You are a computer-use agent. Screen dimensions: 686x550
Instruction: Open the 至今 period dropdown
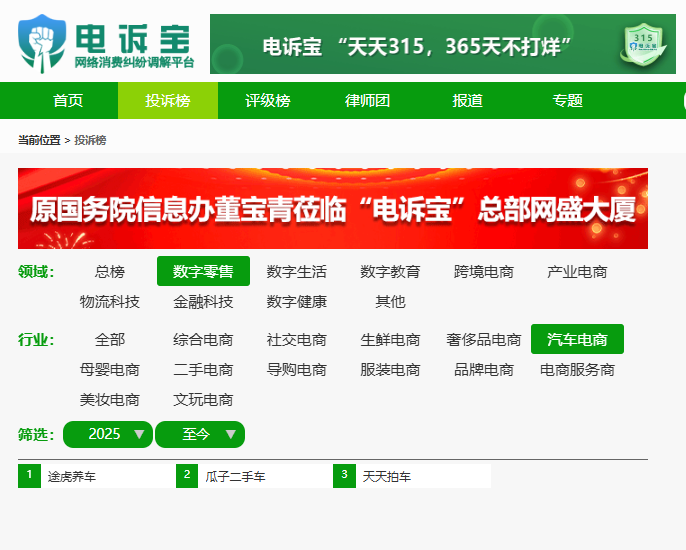click(200, 434)
